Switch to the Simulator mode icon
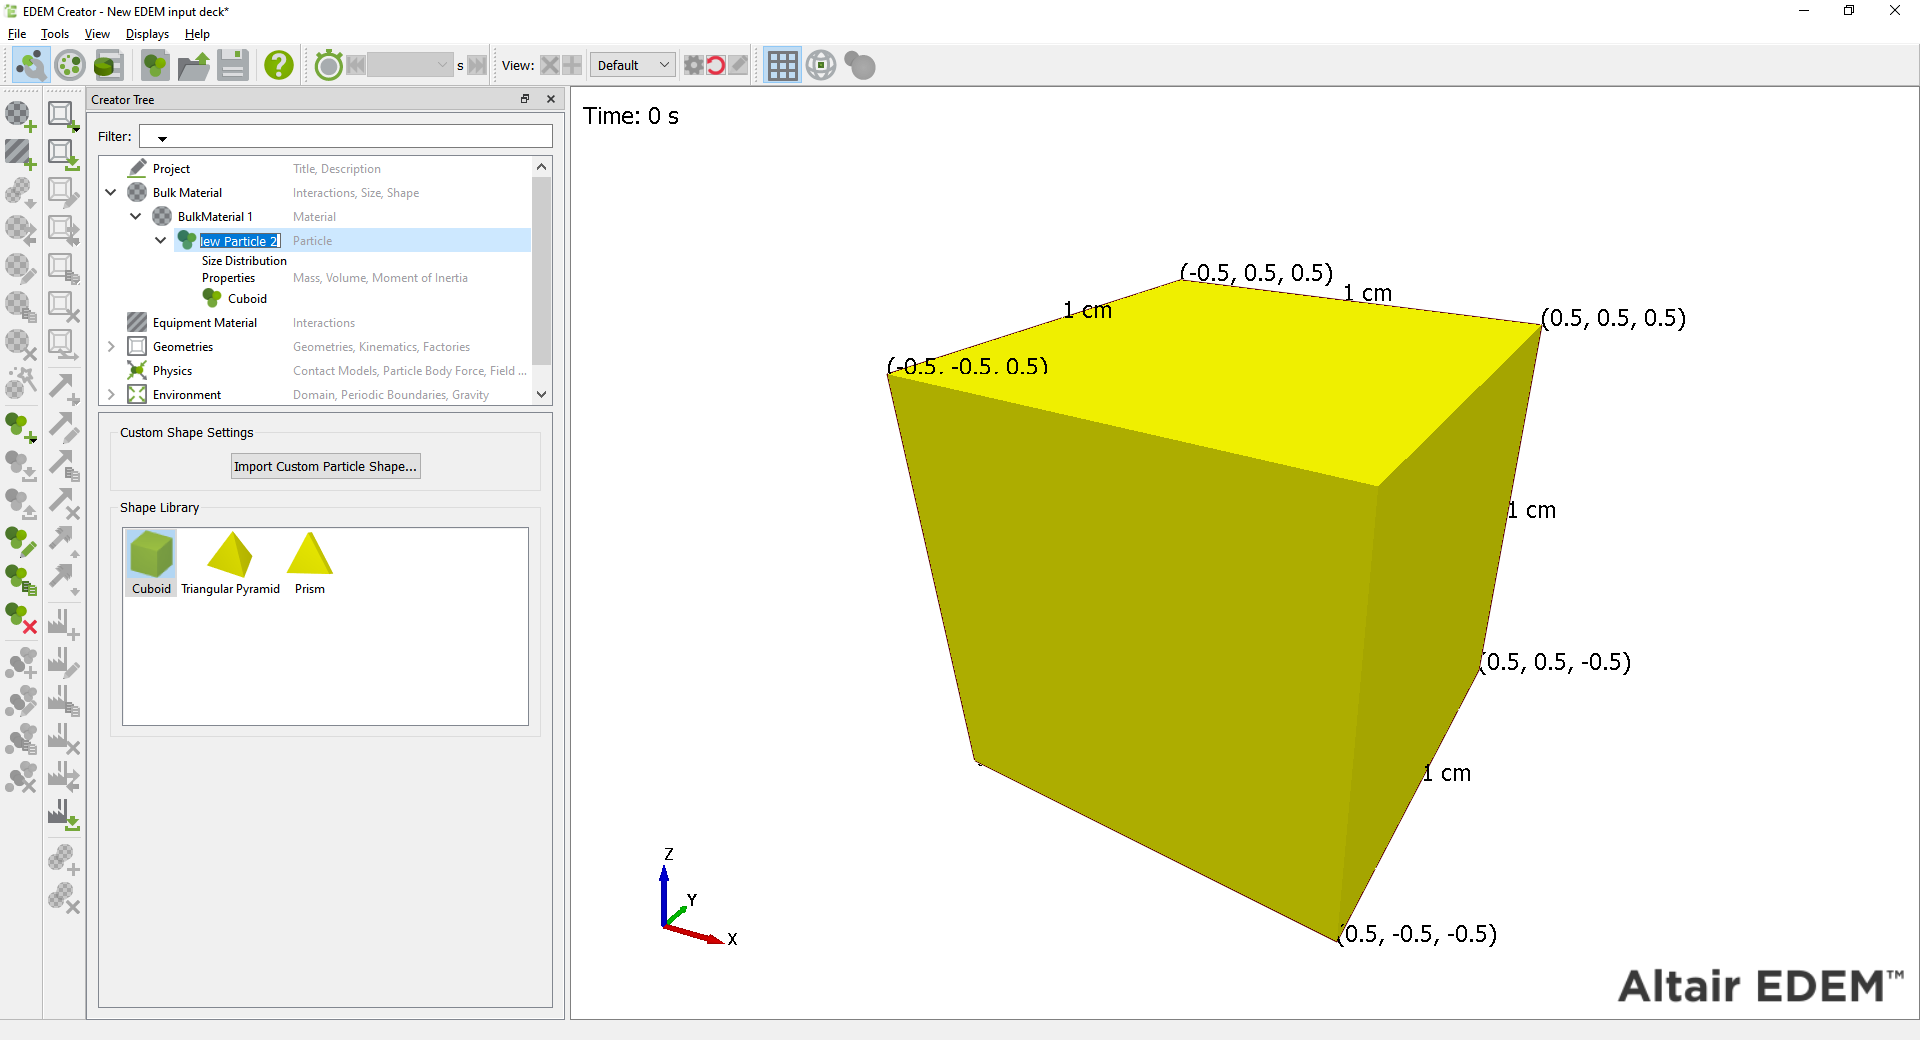The height and width of the screenshot is (1040, 1920). (x=70, y=66)
